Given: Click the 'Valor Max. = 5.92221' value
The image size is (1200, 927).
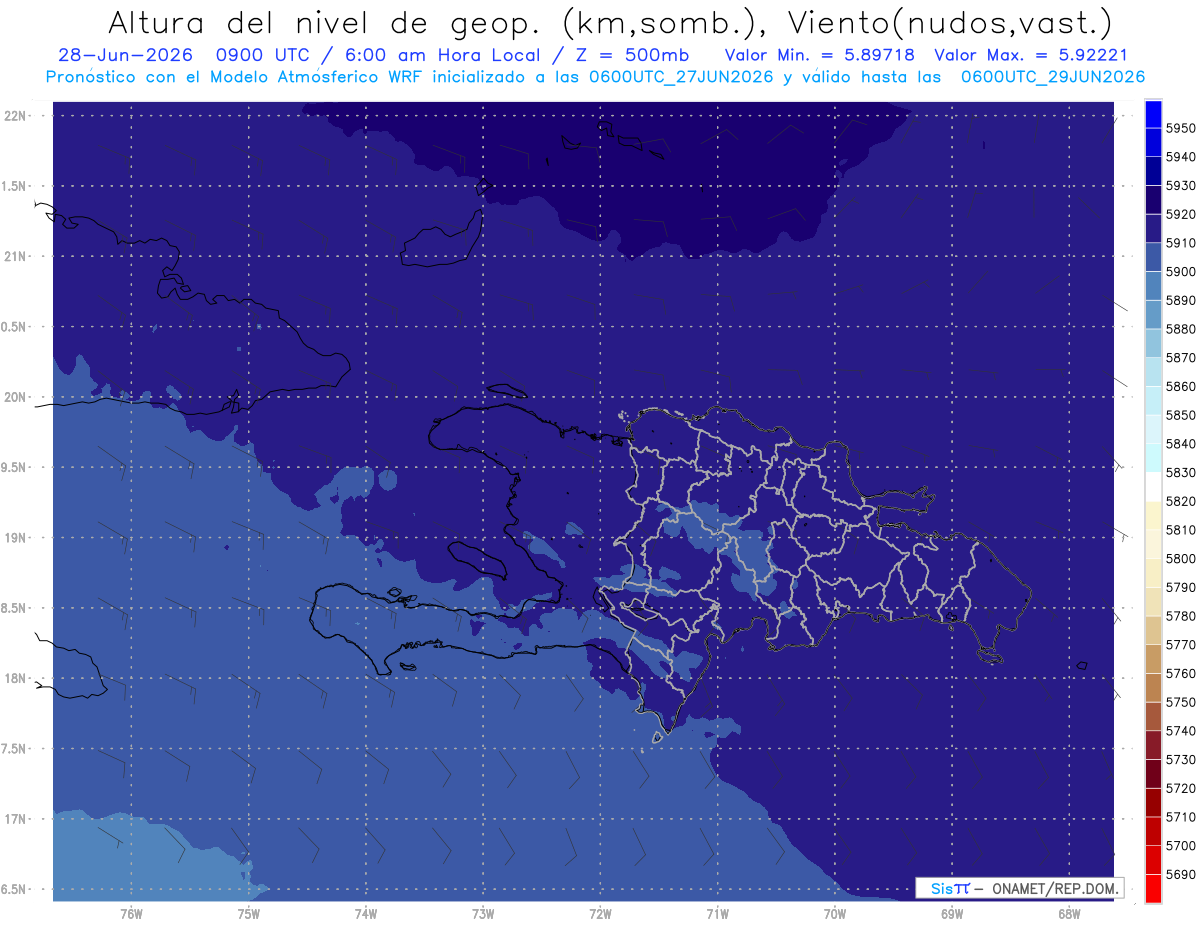Looking at the screenshot, I should (x=1031, y=55).
